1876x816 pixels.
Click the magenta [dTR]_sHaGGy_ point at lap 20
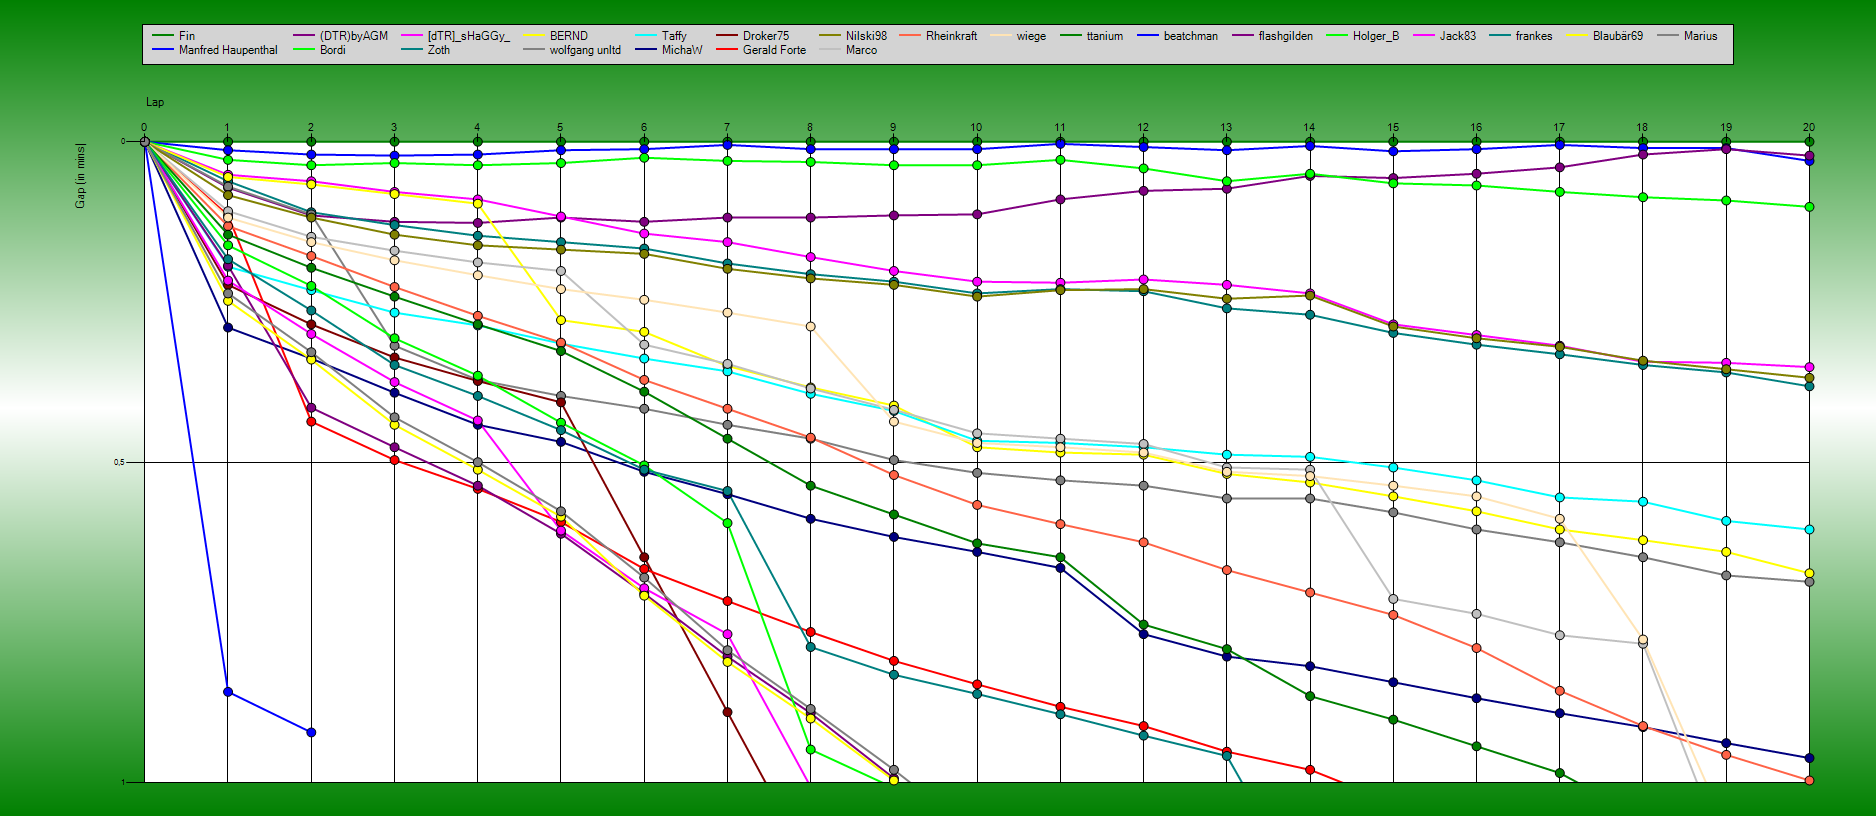tap(1809, 368)
